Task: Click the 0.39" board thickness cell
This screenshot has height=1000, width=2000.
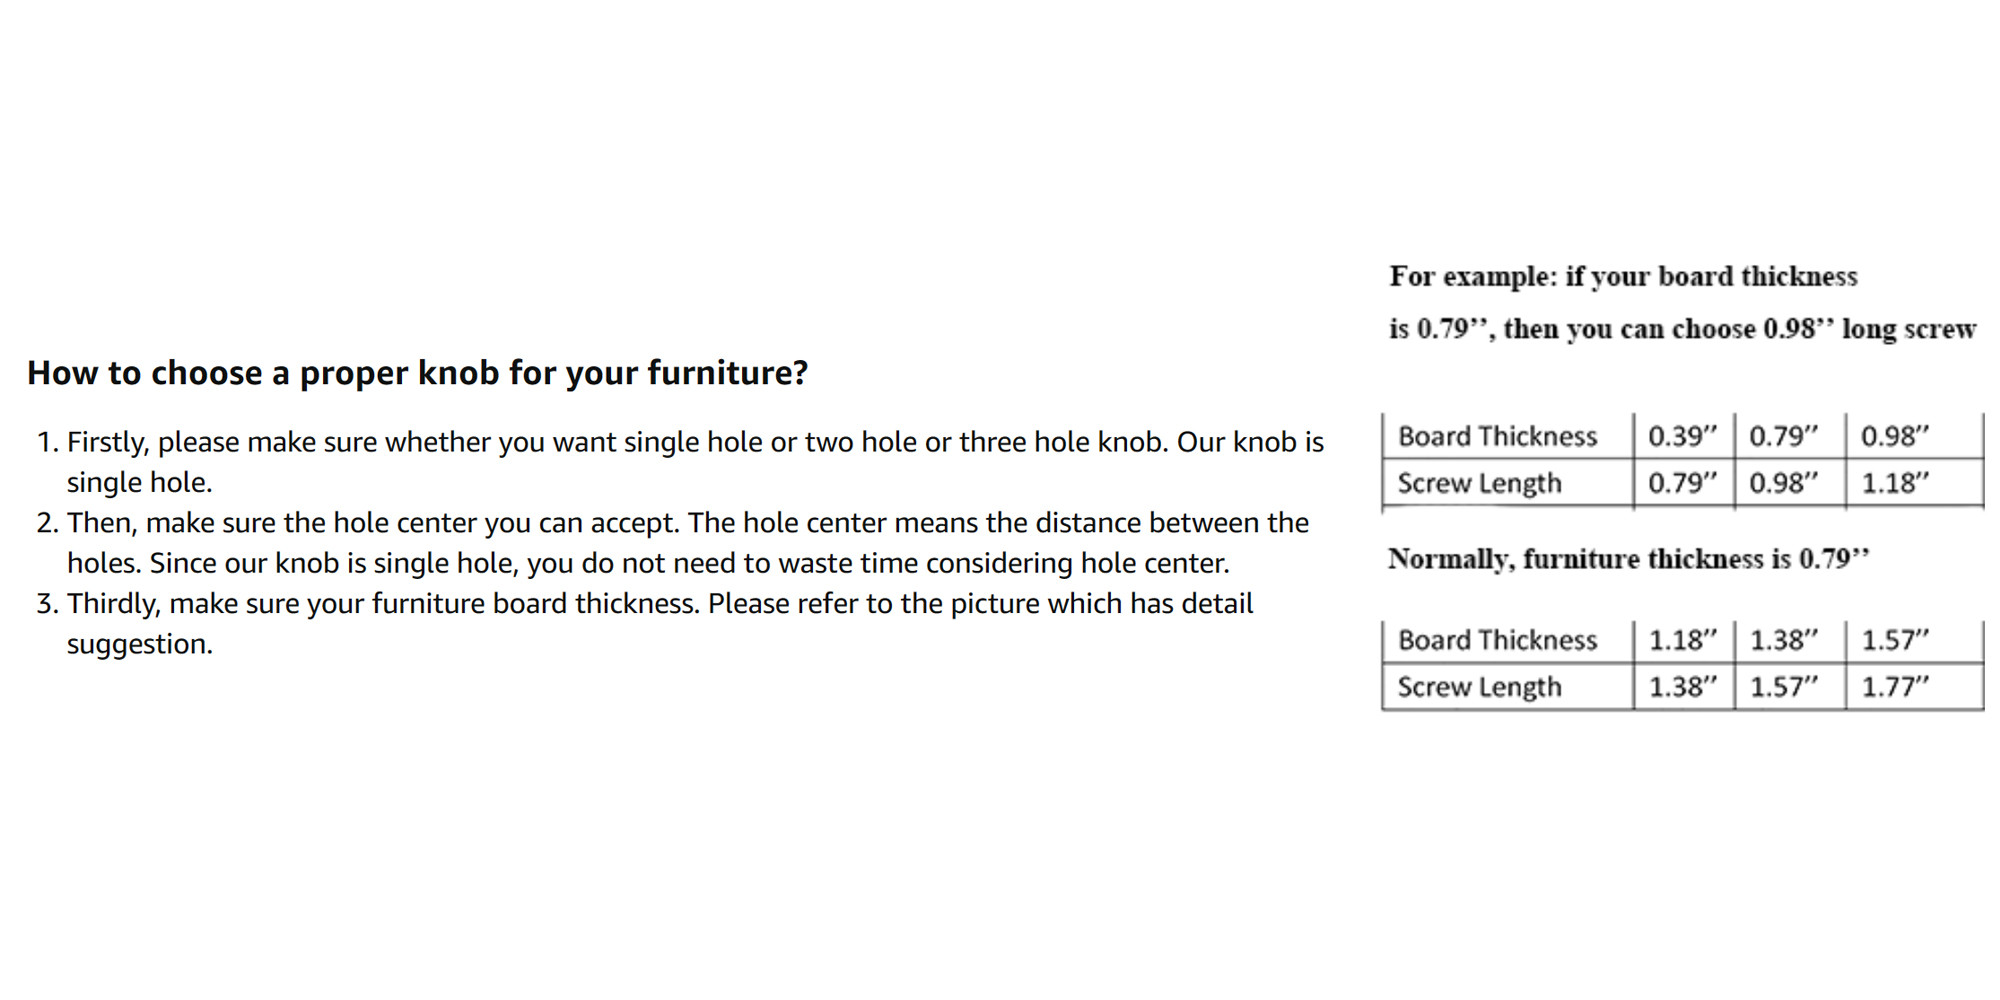Action: (1682, 437)
